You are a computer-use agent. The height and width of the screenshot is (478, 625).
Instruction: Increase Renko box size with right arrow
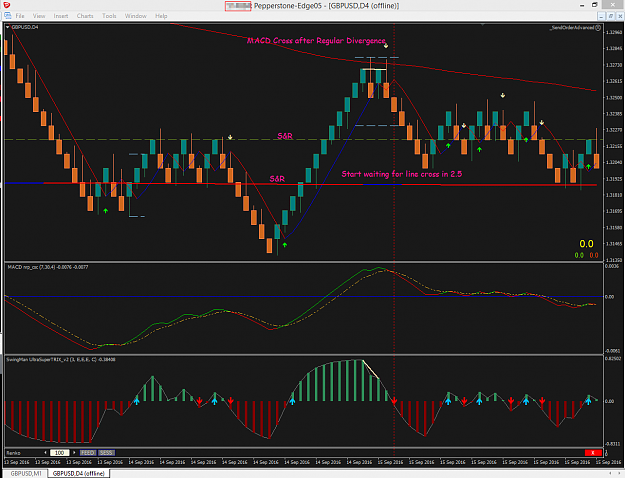(x=74, y=452)
